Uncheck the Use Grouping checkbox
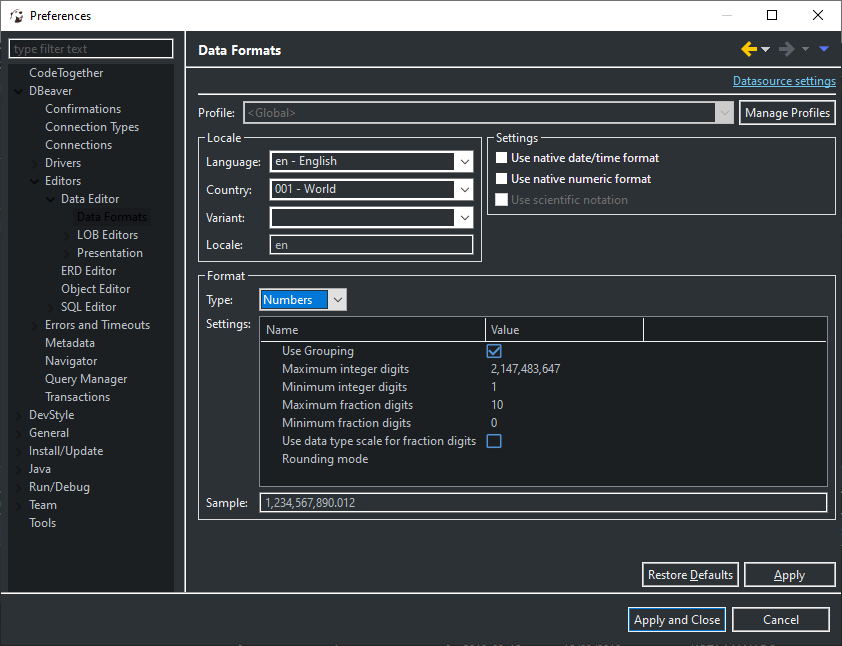Viewport: 842px width, 646px height. click(x=494, y=351)
